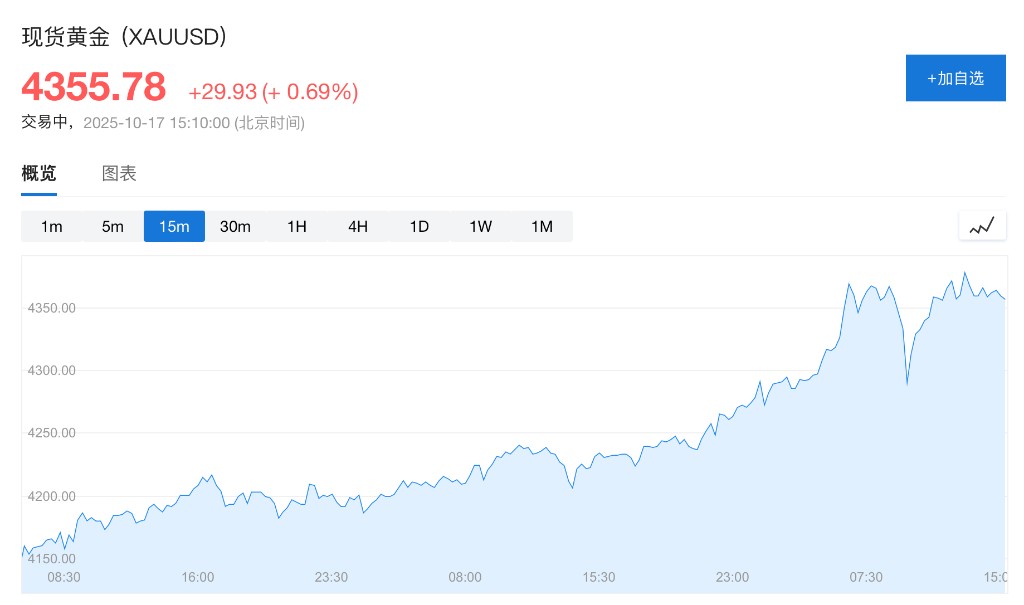This screenshot has height=605, width=1024.
Task: Select the 5m interval
Action: pos(113,226)
